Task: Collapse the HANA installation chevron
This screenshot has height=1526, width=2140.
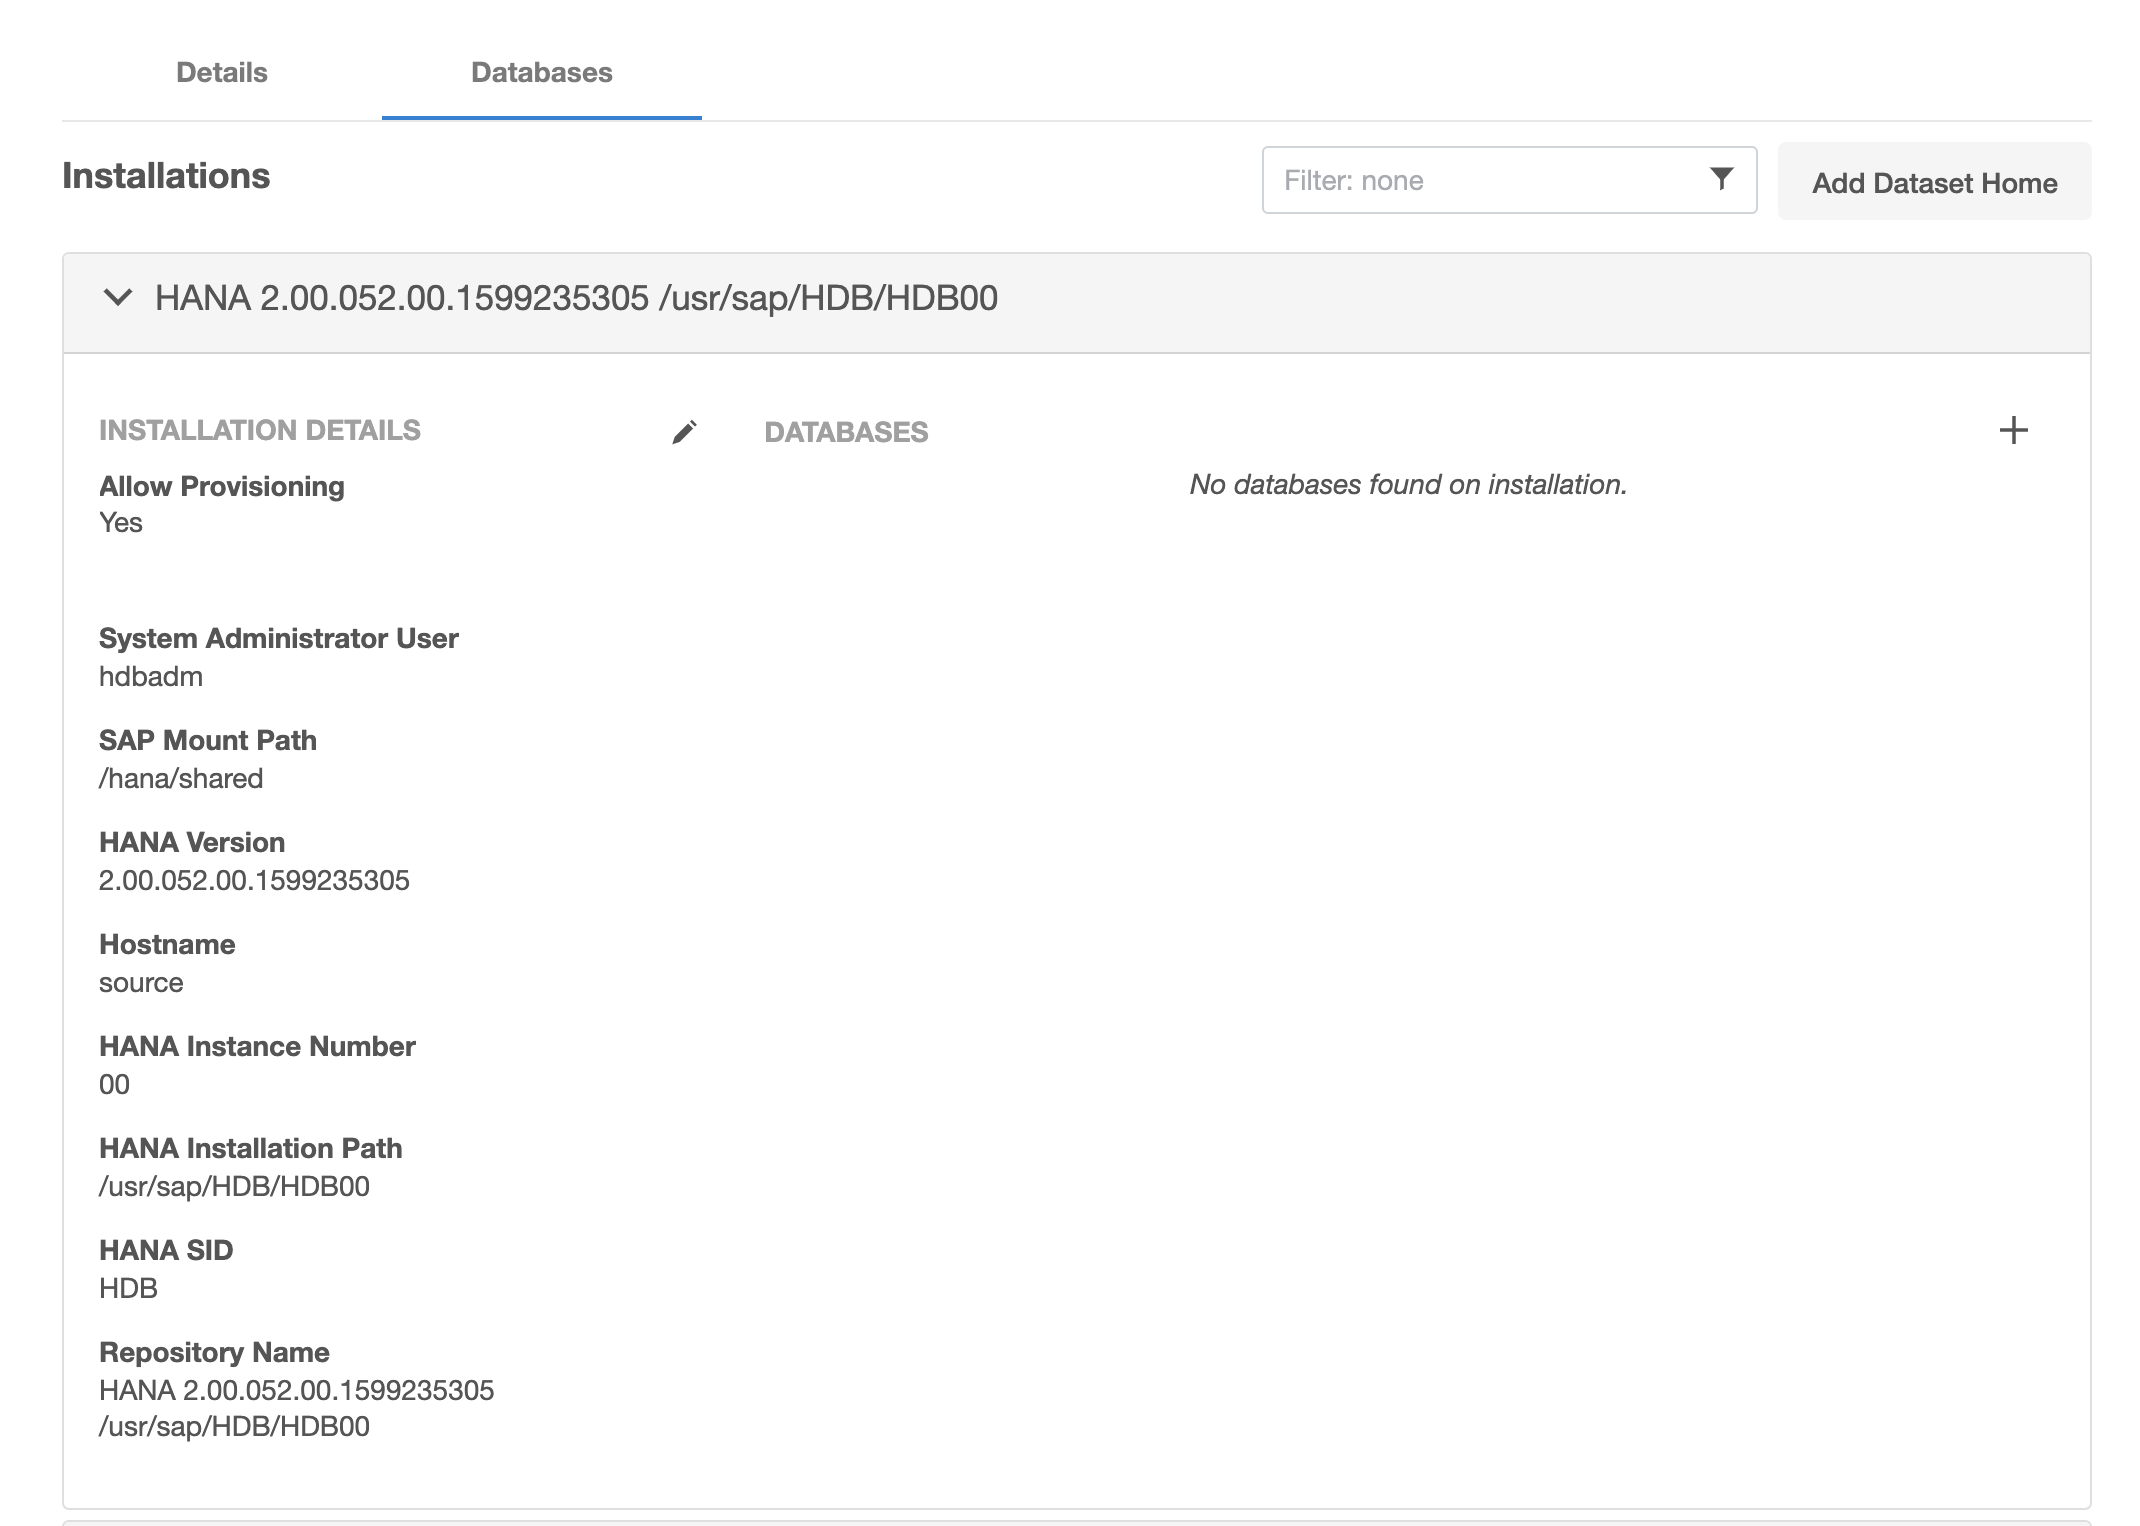Action: click(x=118, y=298)
